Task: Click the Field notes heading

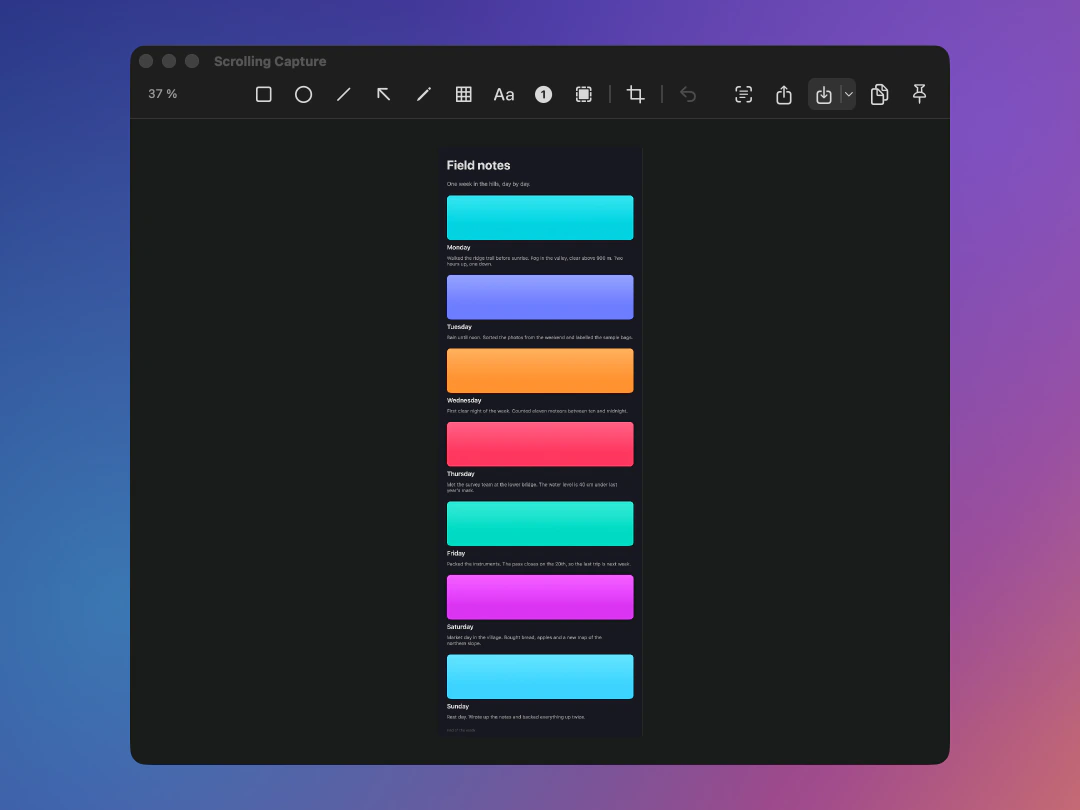Action: pyautogui.click(x=478, y=165)
